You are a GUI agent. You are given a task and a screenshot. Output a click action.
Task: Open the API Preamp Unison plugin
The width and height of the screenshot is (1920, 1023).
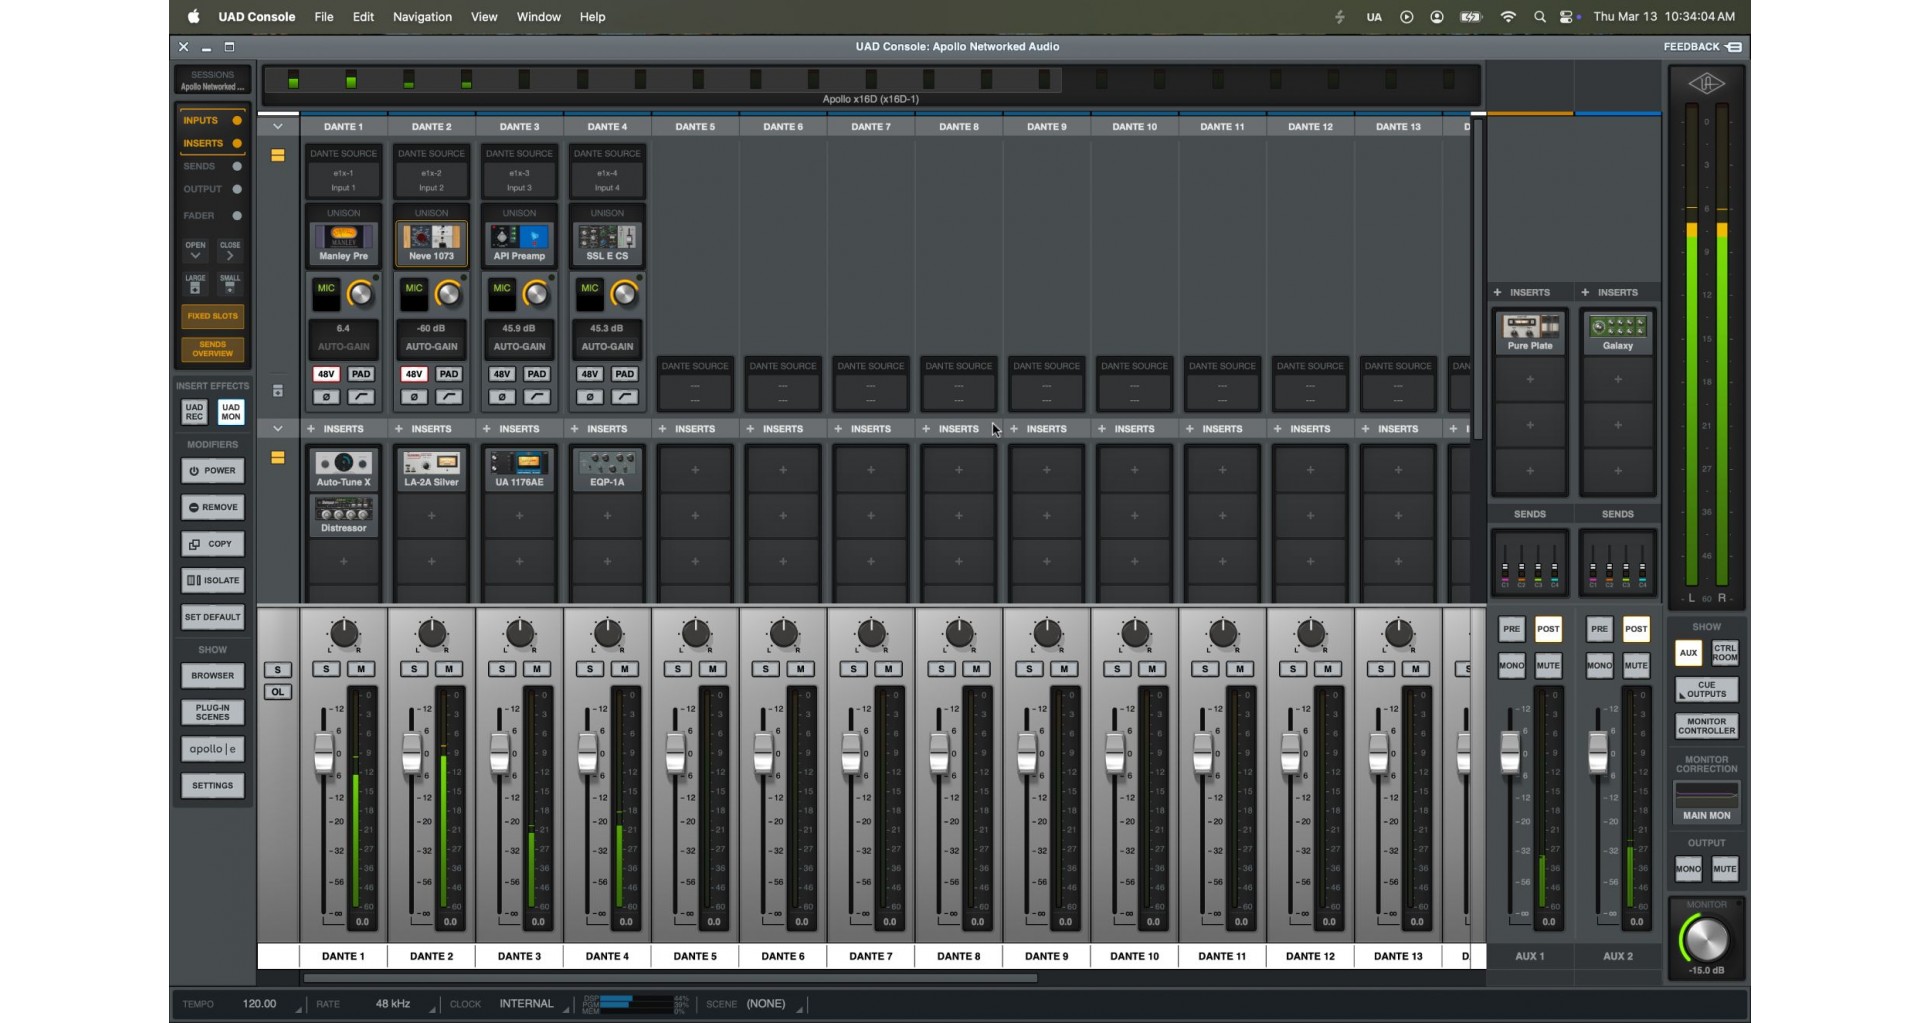tap(519, 243)
